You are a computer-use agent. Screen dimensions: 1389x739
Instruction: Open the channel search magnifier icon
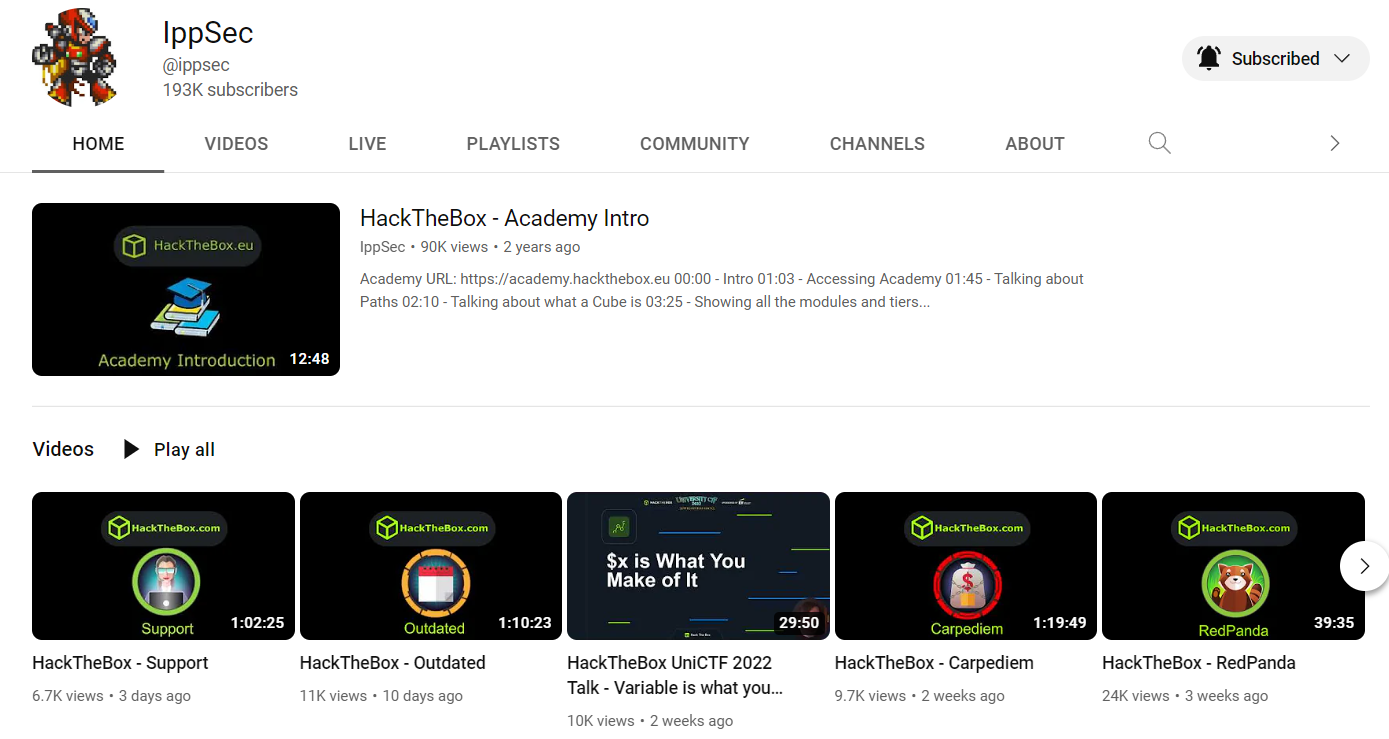[1159, 143]
